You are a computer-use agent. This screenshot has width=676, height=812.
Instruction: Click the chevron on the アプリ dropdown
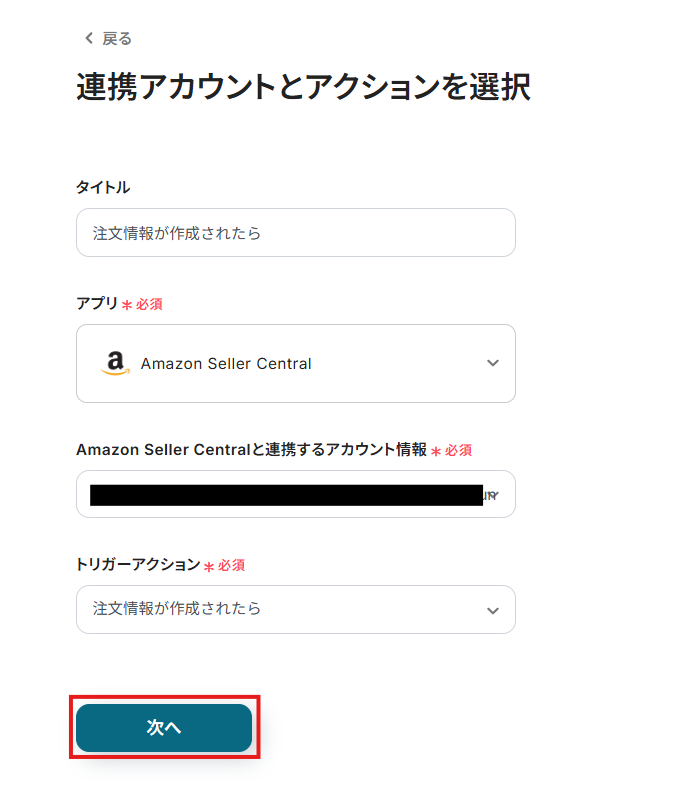click(x=492, y=363)
